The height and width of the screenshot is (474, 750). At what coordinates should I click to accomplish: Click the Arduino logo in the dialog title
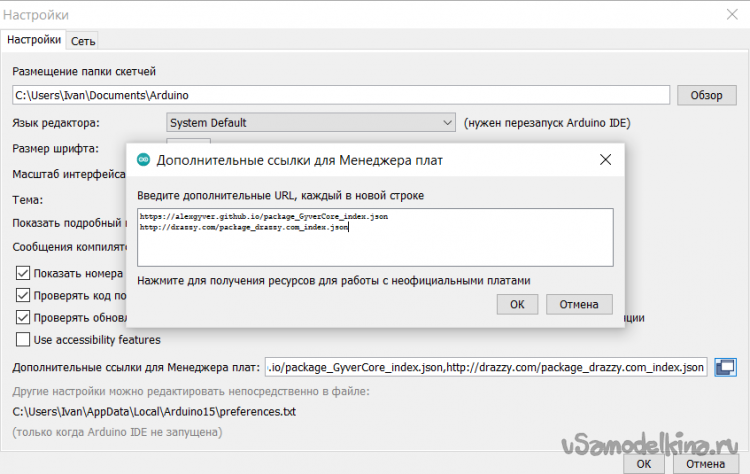143,160
